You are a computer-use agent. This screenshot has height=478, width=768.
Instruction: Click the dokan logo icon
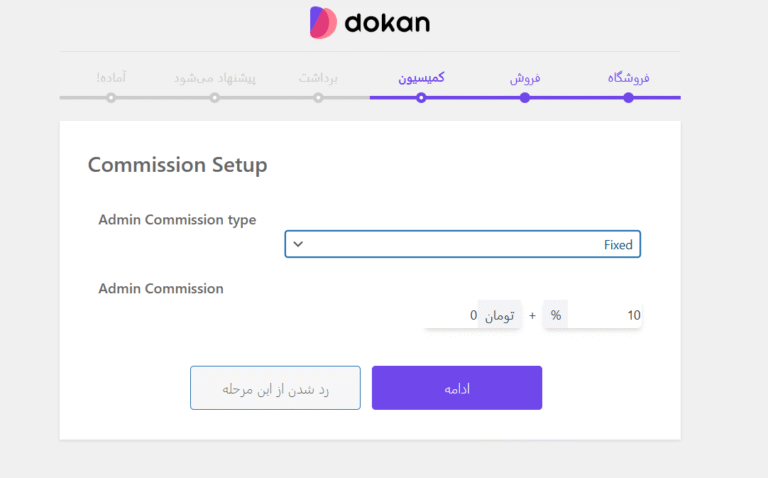coord(323,23)
